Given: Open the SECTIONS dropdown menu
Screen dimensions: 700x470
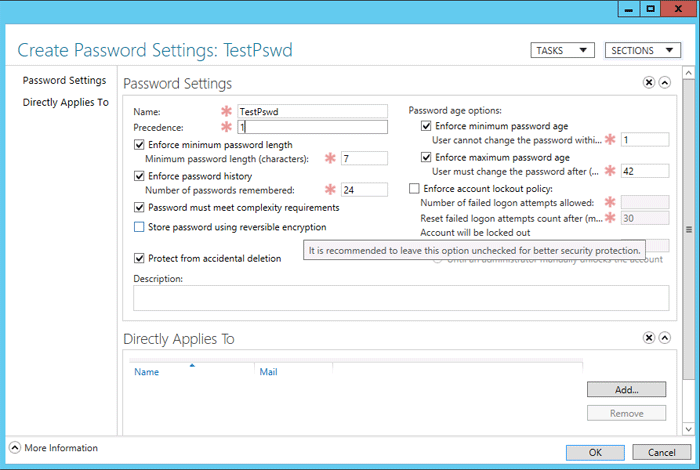Looking at the screenshot, I should (x=645, y=50).
